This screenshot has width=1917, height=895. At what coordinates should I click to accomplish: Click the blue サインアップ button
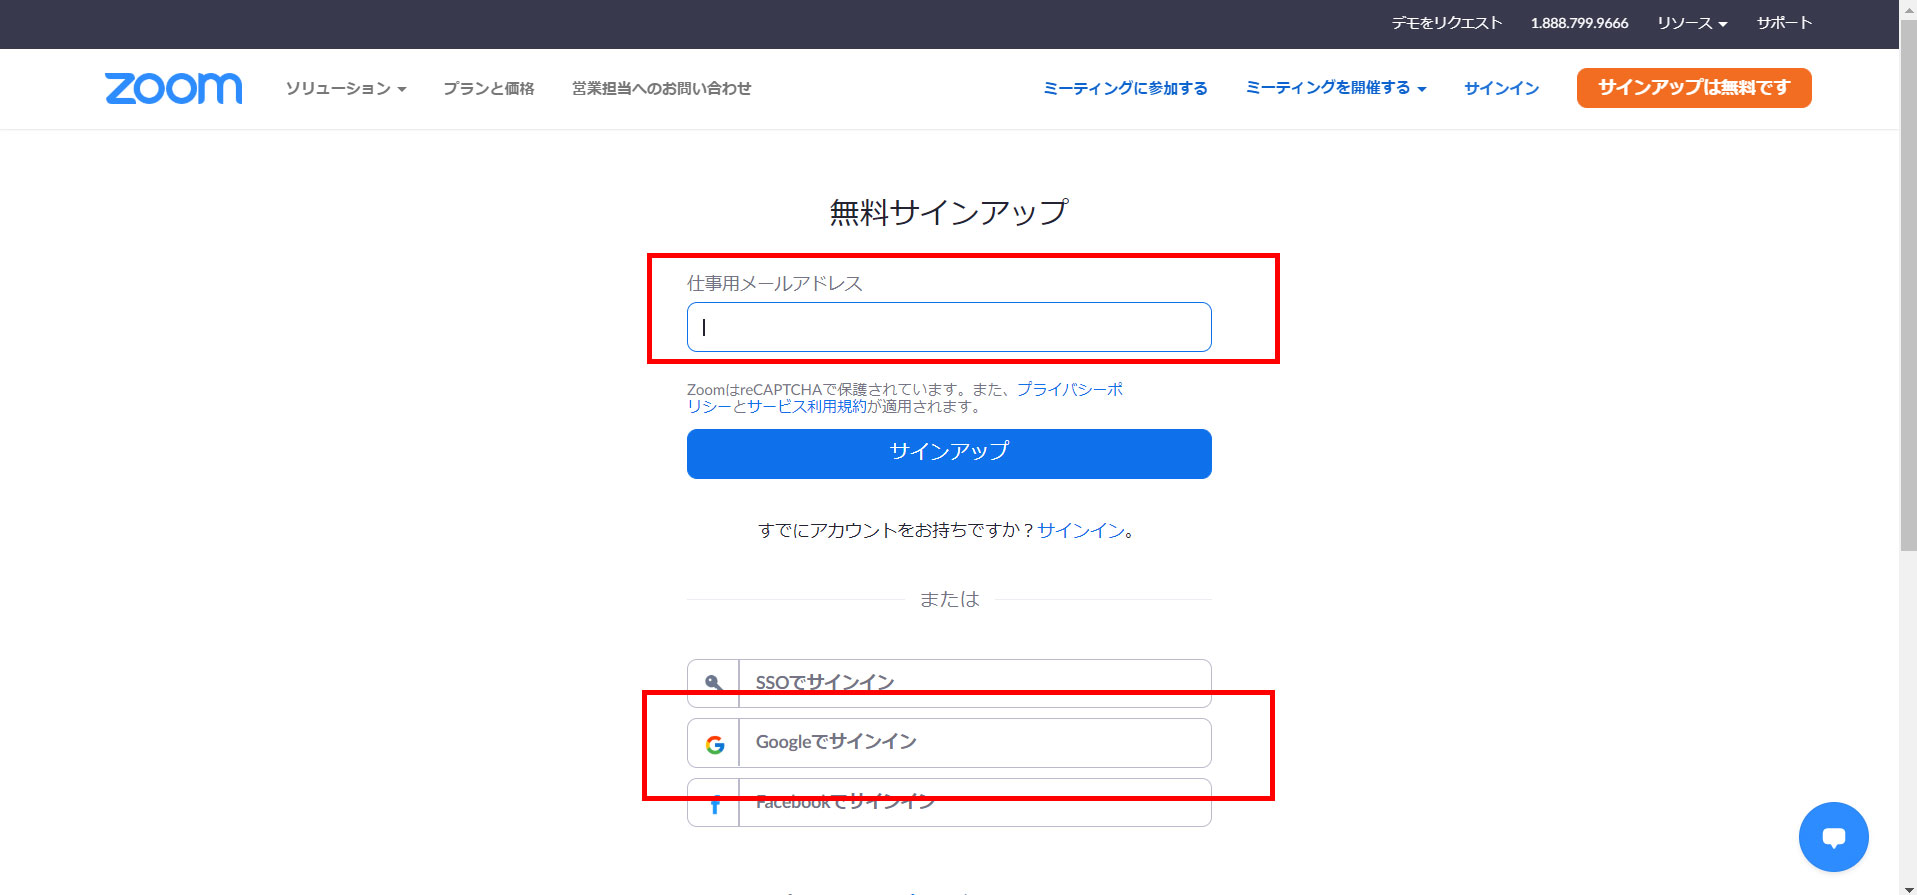pyautogui.click(x=949, y=454)
